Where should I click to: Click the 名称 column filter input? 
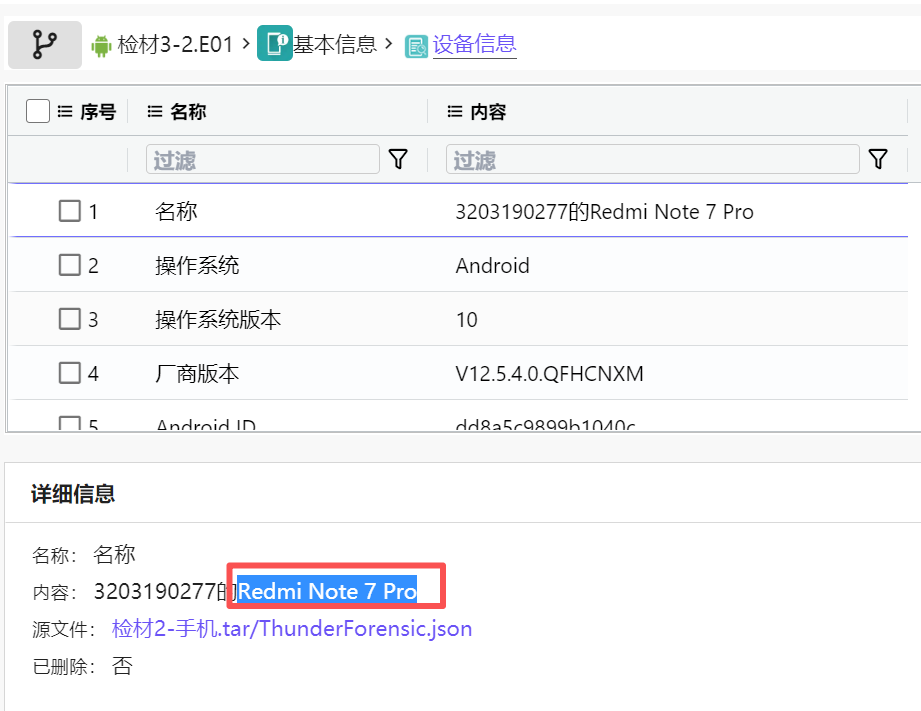(x=263, y=159)
